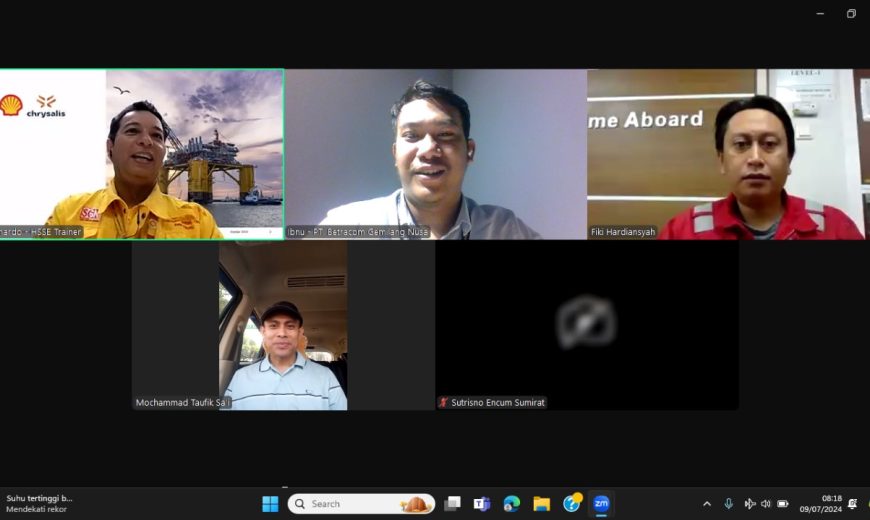
Task: Select Mochammad Taufik's video tile
Action: 284,326
